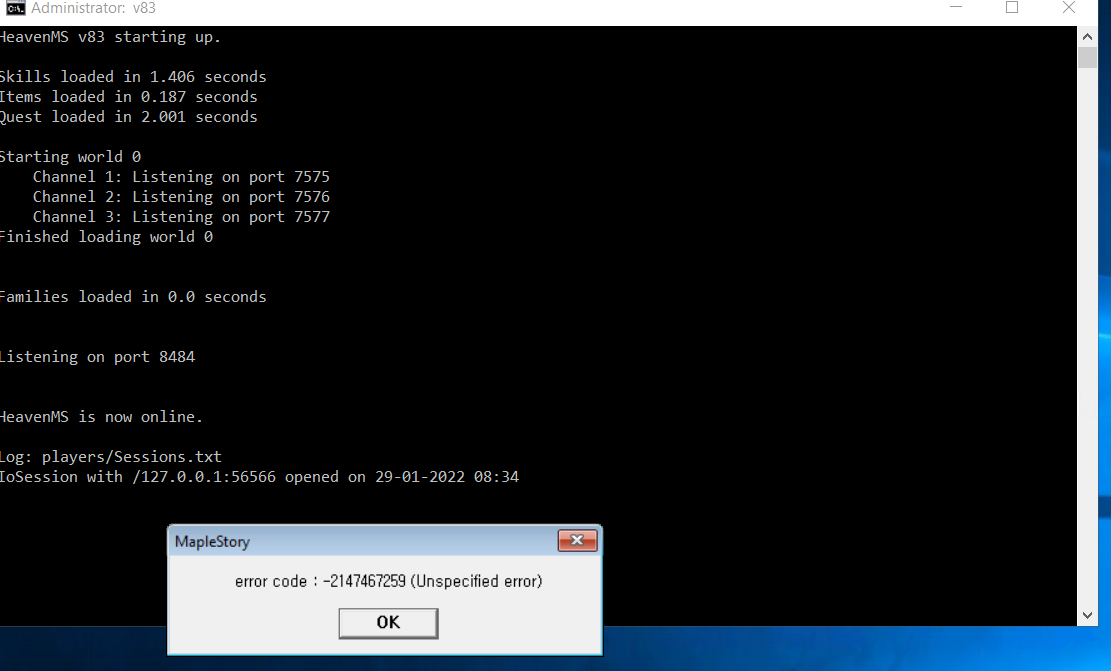Screen dimensions: 1111x671
Task: Click the console scrollbar down arrow
Action: [x=1087, y=616]
